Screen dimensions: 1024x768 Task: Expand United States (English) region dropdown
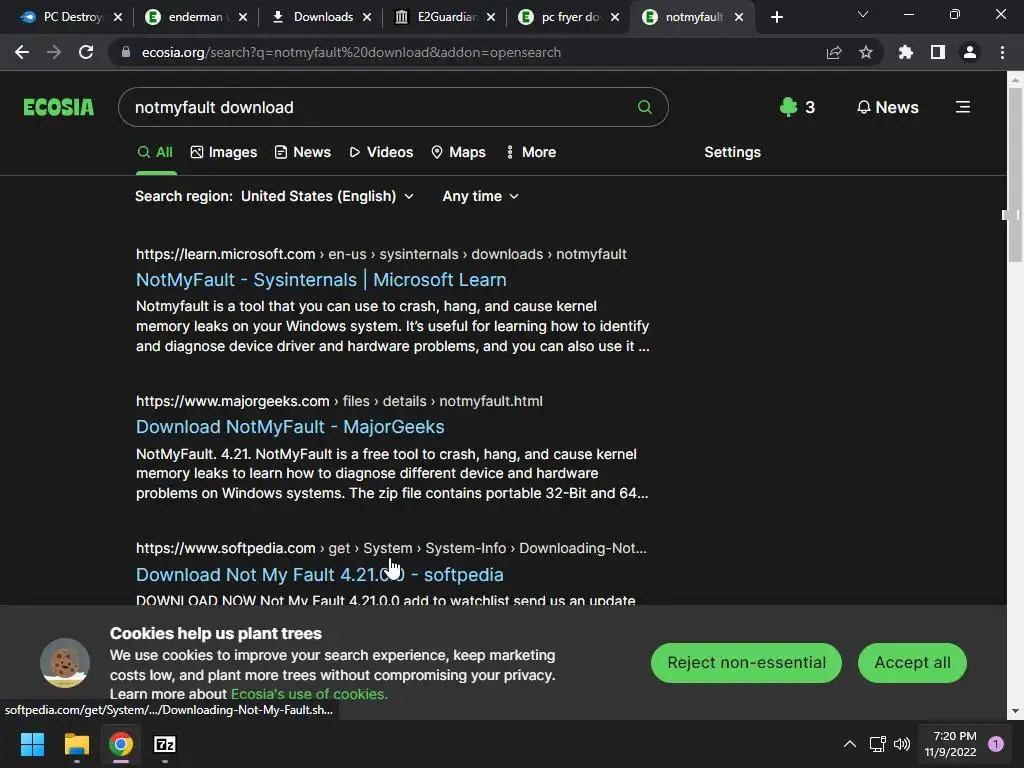tap(327, 196)
